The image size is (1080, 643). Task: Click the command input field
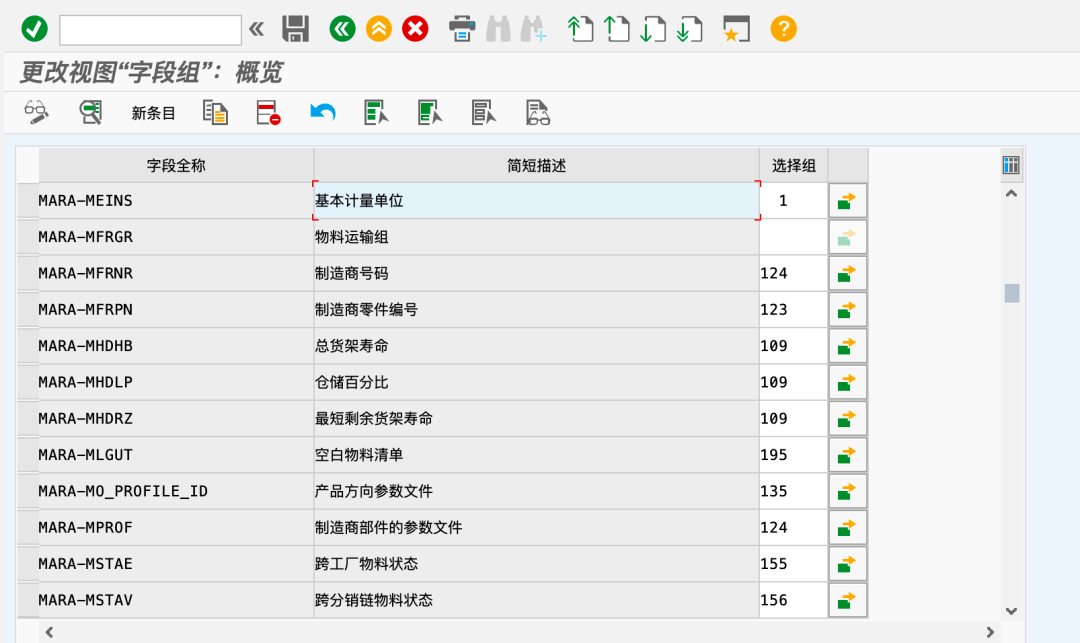pos(150,30)
